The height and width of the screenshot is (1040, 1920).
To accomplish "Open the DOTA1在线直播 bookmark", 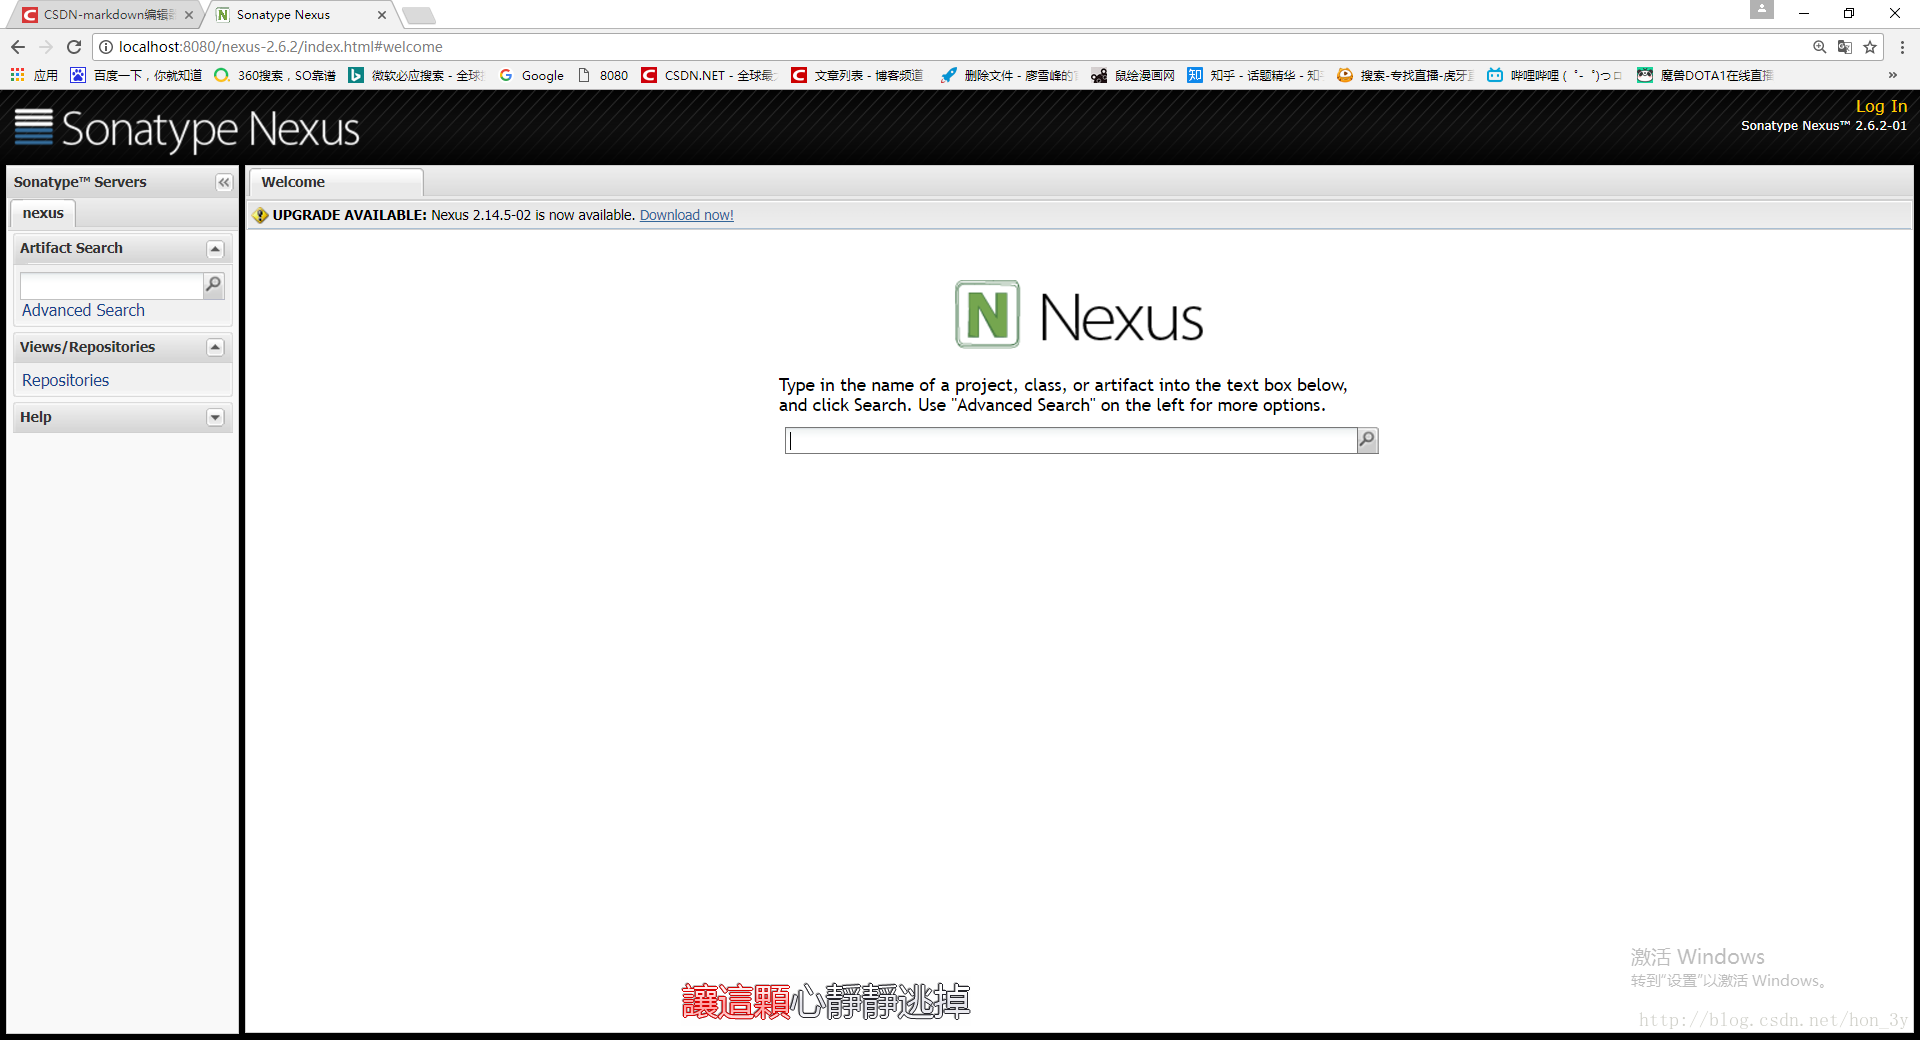I will 1705,75.
